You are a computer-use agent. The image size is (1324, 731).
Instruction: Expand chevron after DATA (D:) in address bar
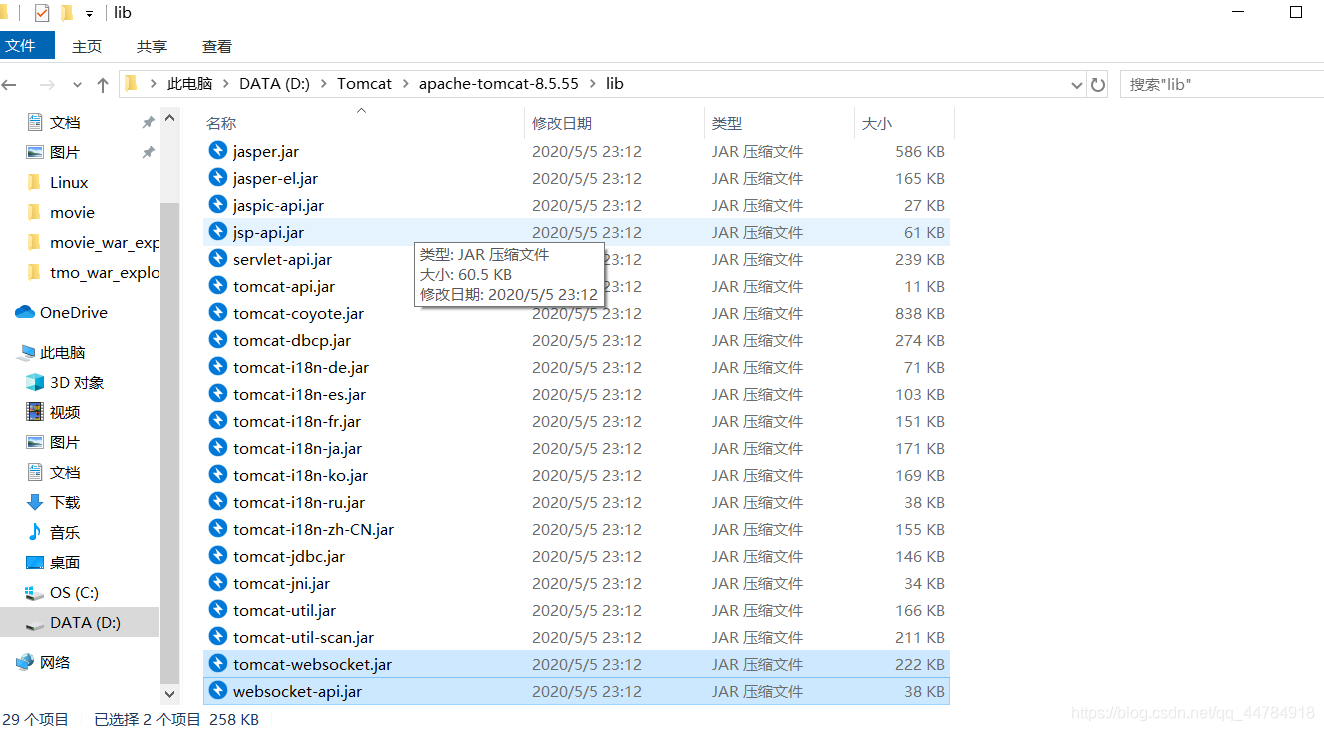point(324,84)
